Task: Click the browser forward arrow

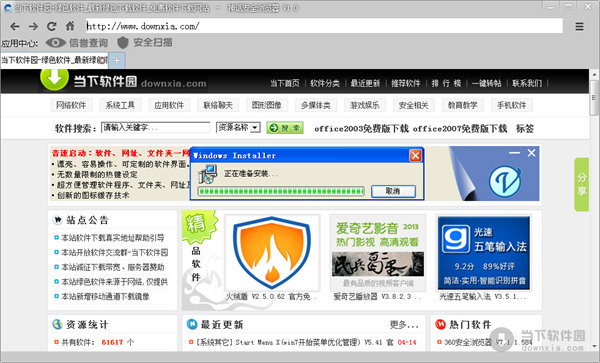Action: coord(33,26)
